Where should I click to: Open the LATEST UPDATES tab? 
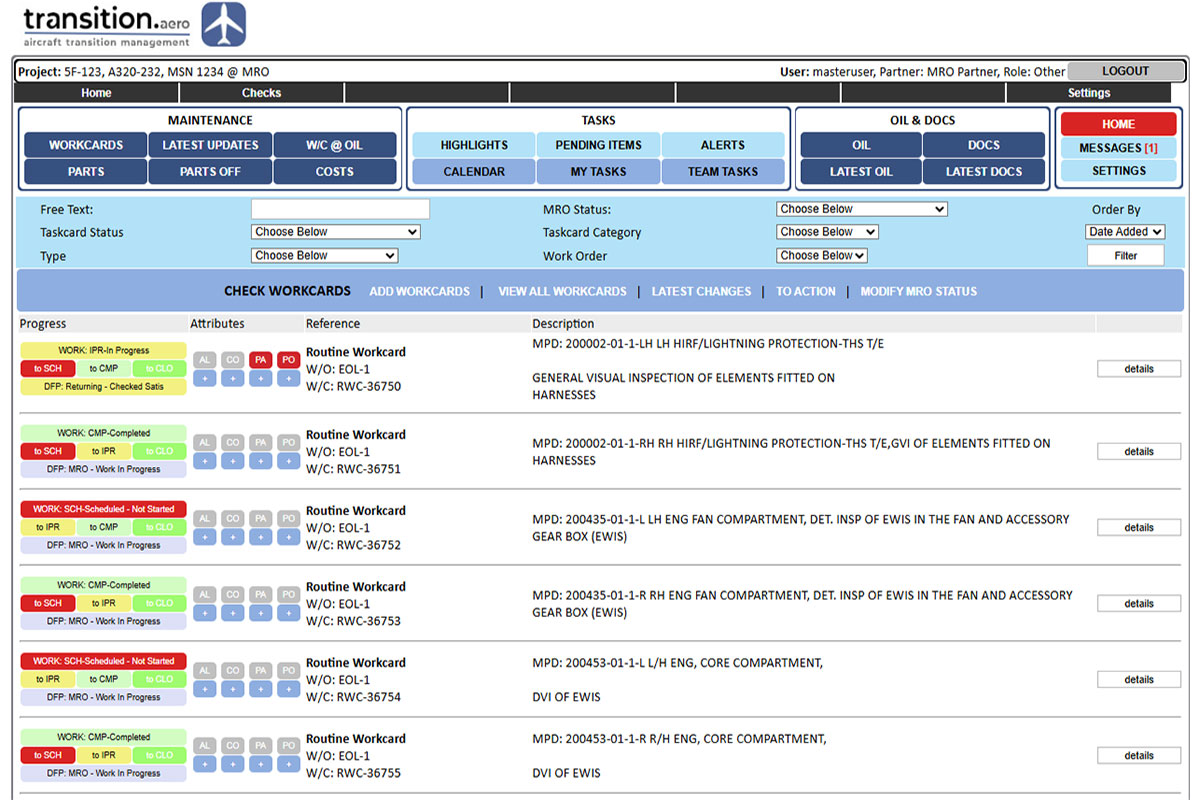[210, 145]
